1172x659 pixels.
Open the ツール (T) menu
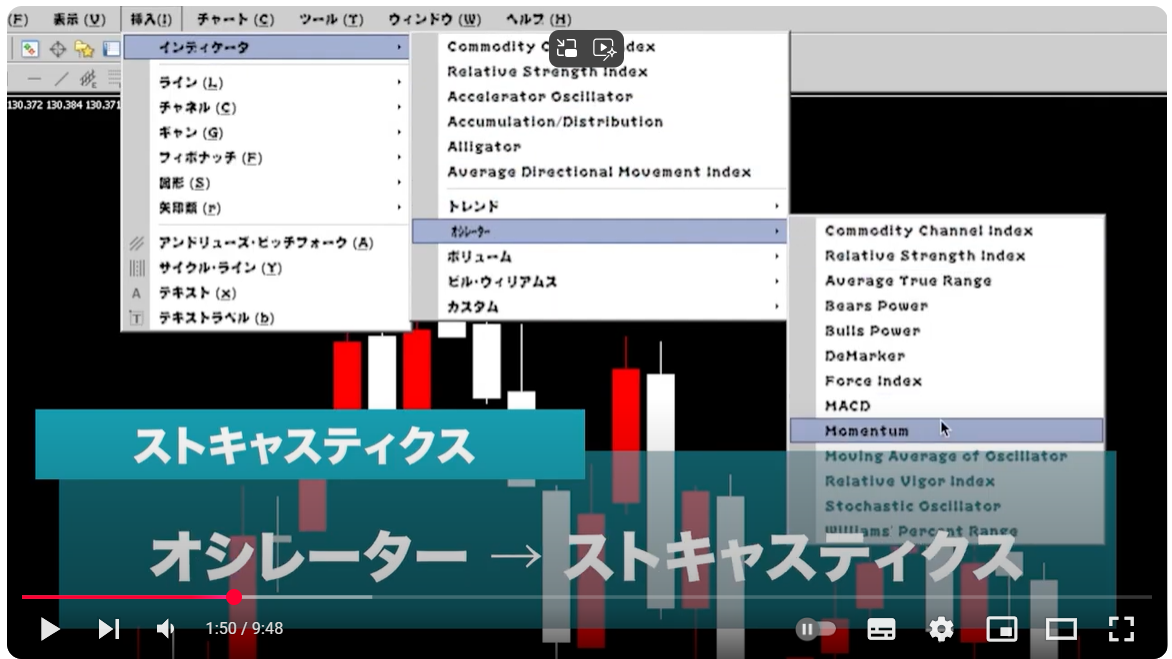pos(331,19)
